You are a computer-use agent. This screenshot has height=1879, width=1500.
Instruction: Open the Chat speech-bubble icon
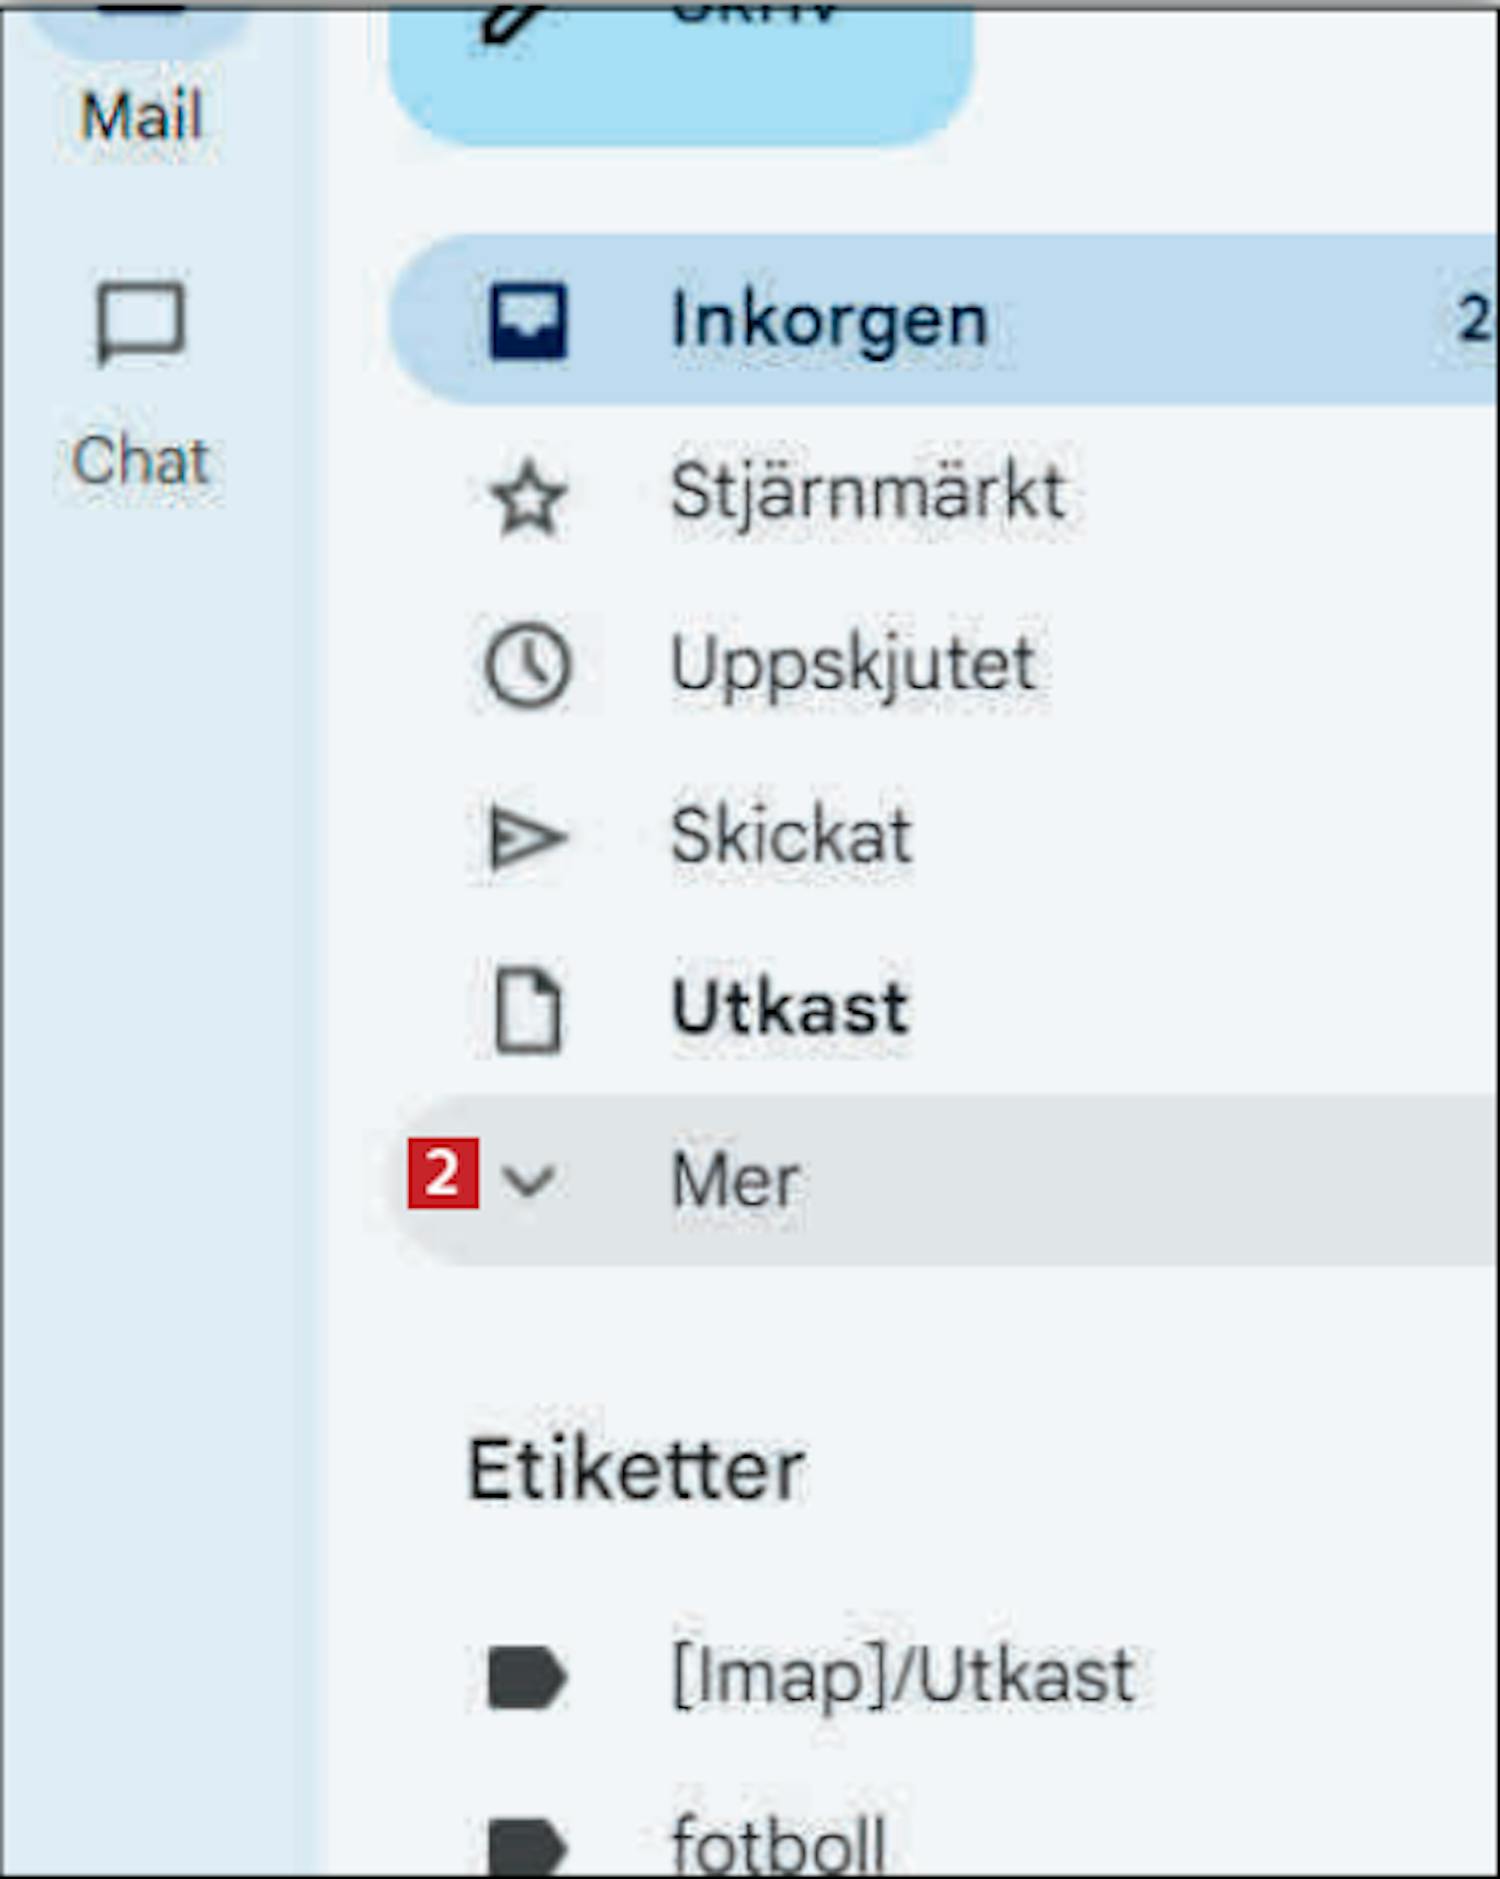[140, 324]
